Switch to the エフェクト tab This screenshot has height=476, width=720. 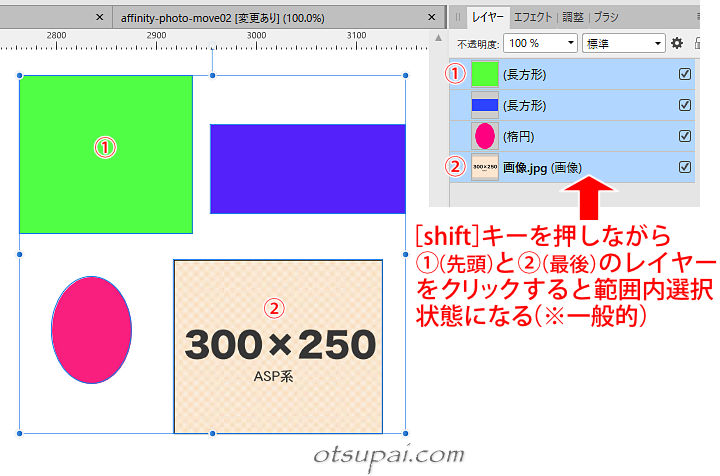pyautogui.click(x=533, y=17)
